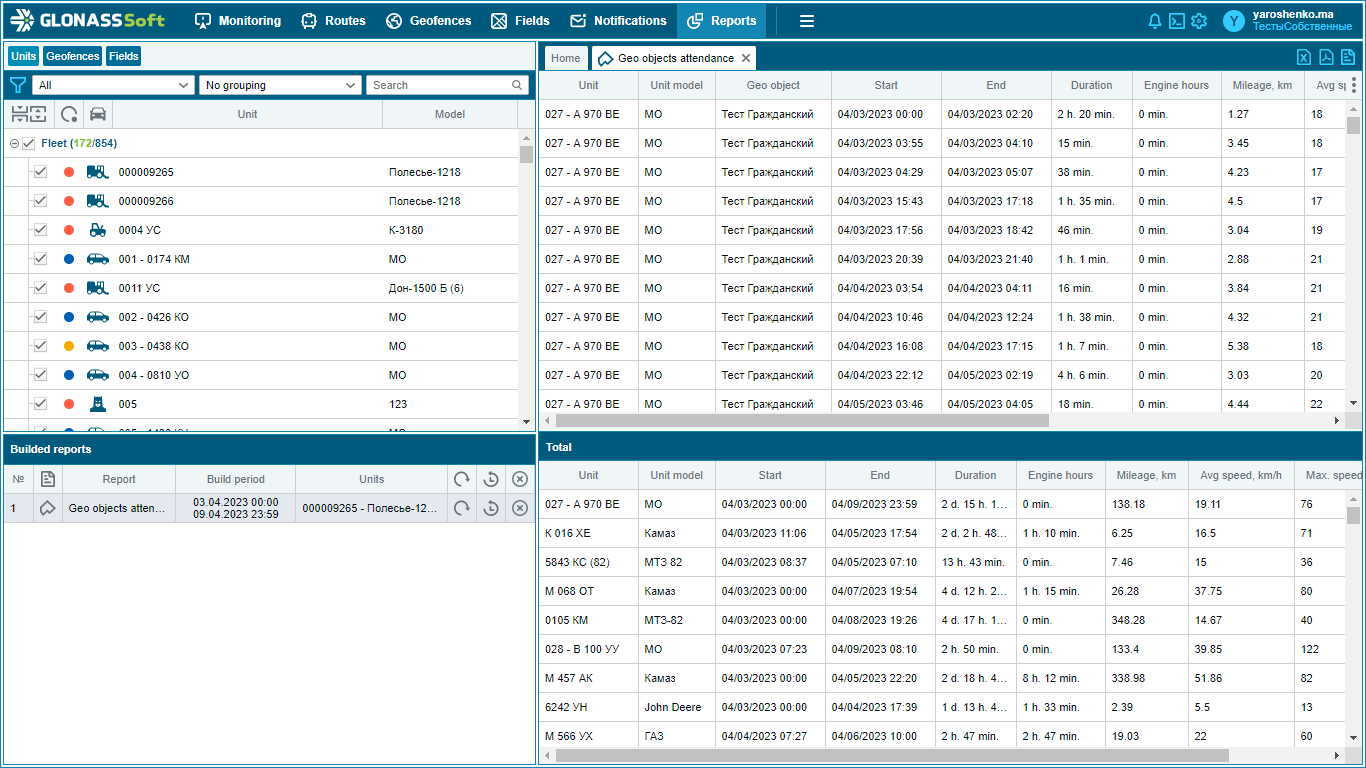
Task: Rebuild the Geo objects attendance report row
Action: 462,508
